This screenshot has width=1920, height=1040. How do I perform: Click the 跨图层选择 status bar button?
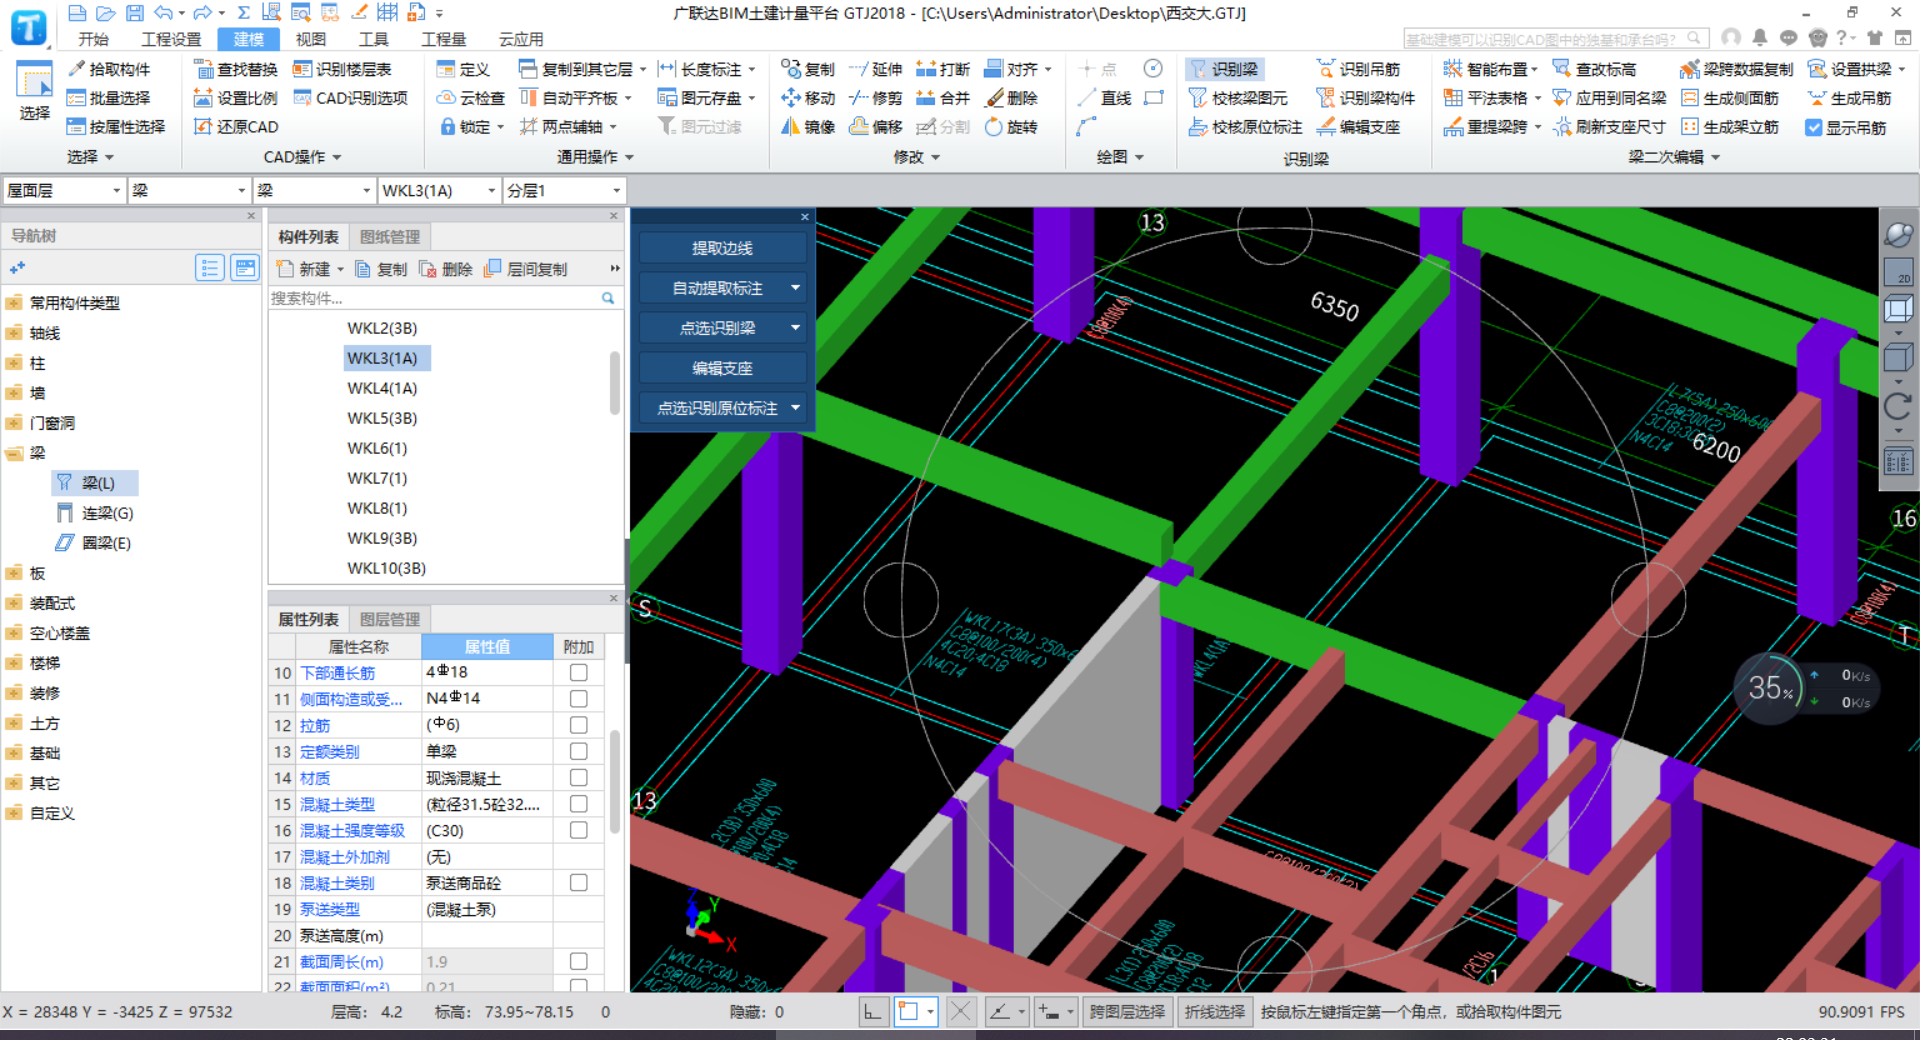point(1127,1012)
